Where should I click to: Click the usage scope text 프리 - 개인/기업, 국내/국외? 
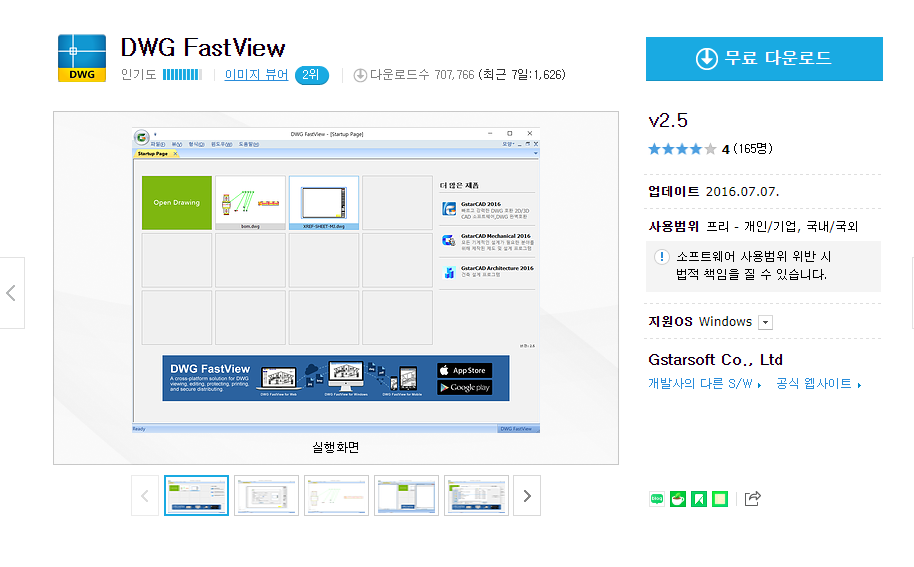[782, 227]
